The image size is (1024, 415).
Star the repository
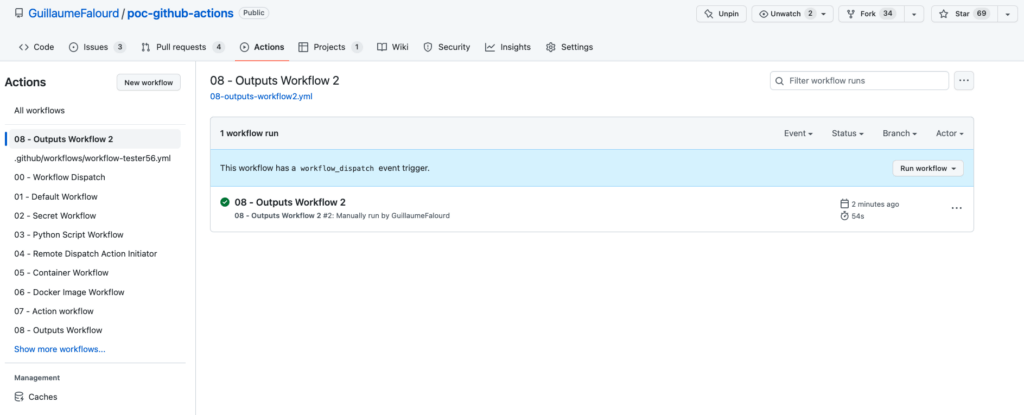tap(964, 14)
